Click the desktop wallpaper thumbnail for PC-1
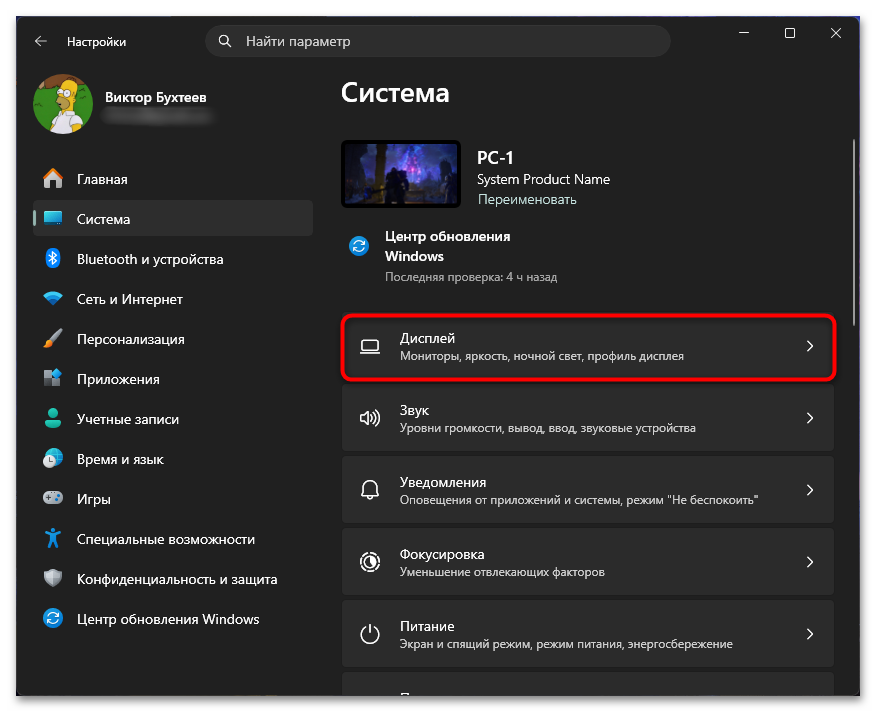The width and height of the screenshot is (876, 712). [x=401, y=174]
